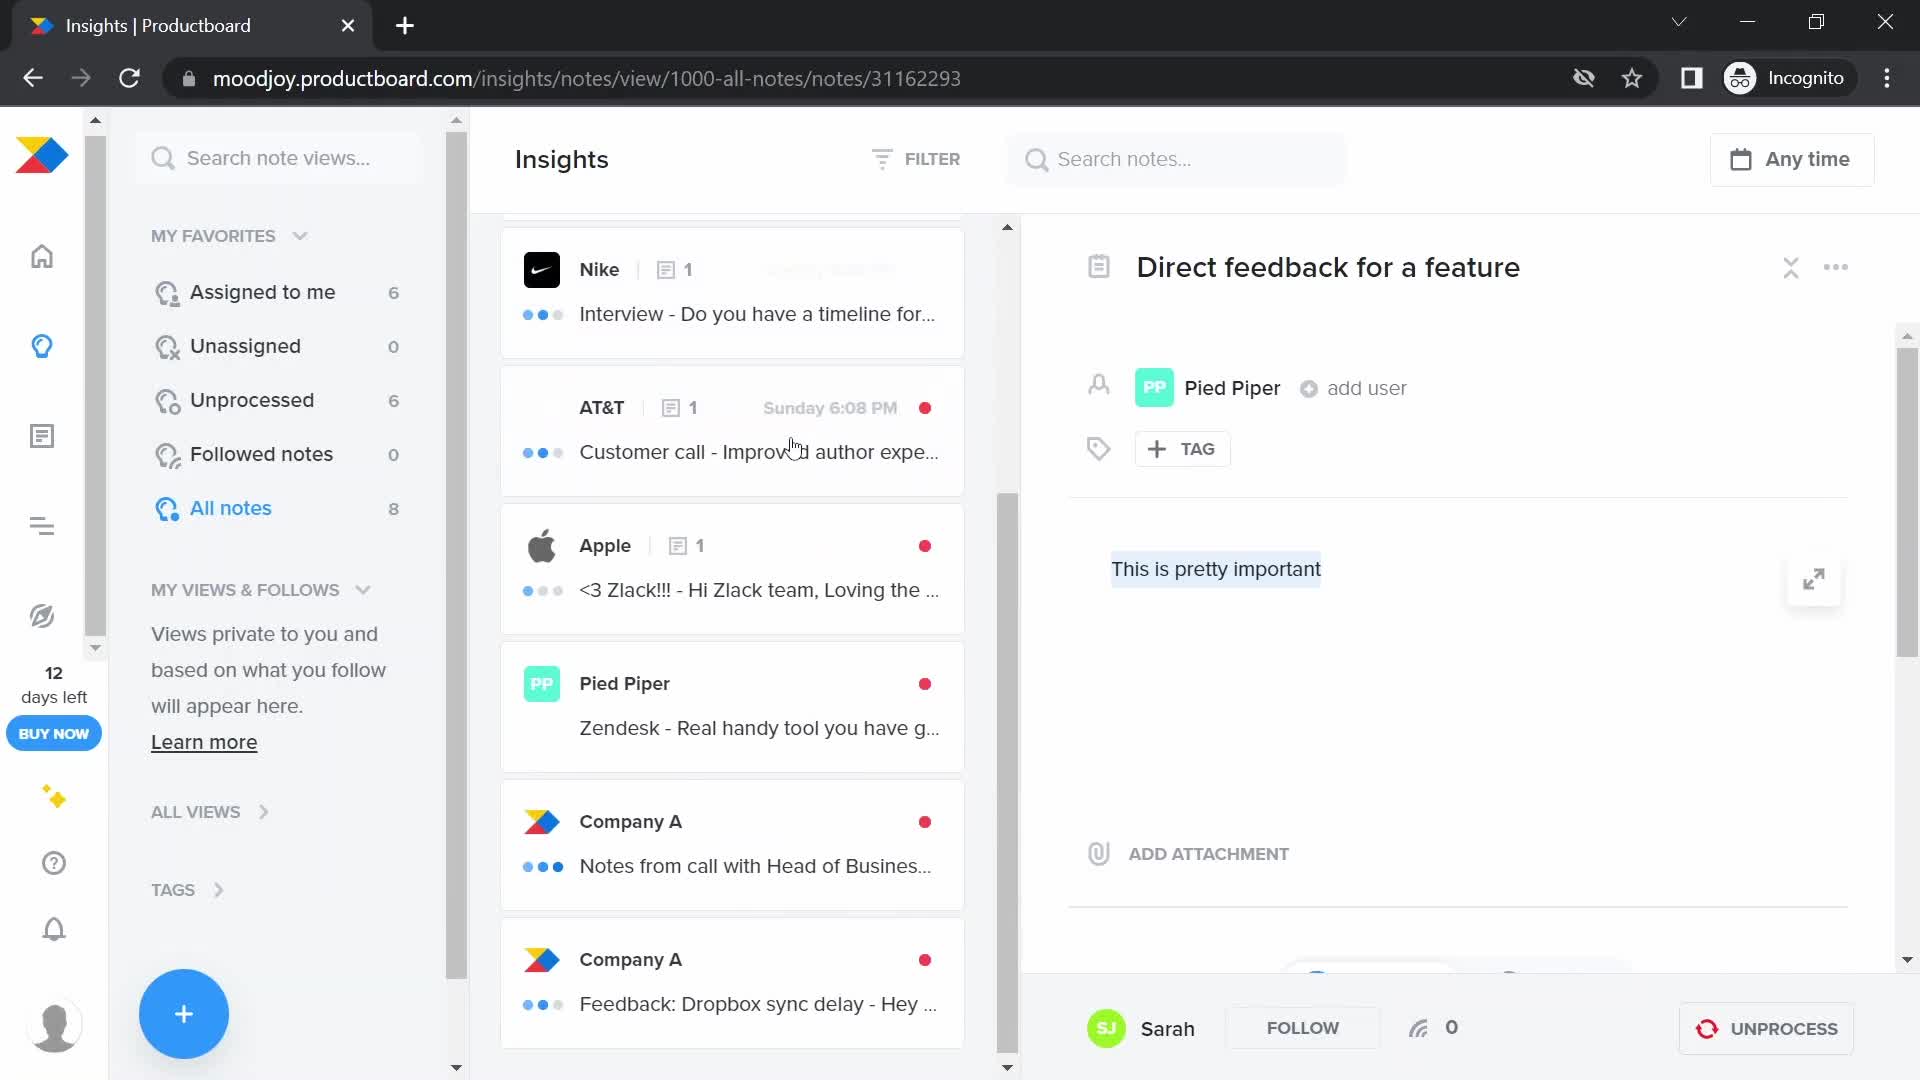Expand note content full screen icon
The image size is (1920, 1080).
pos(1814,580)
